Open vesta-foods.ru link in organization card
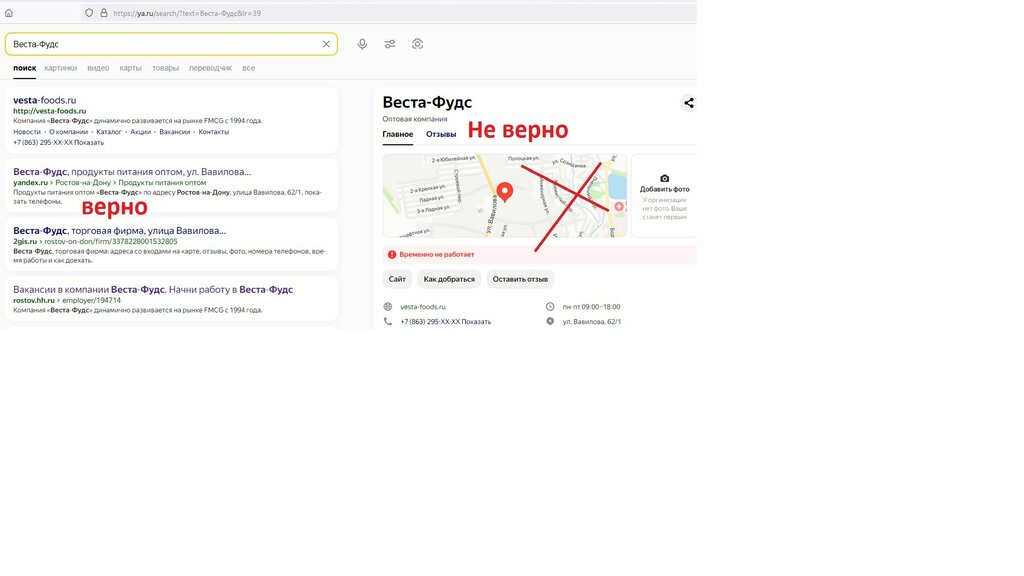This screenshot has height=576, width=1024. pos(423,307)
